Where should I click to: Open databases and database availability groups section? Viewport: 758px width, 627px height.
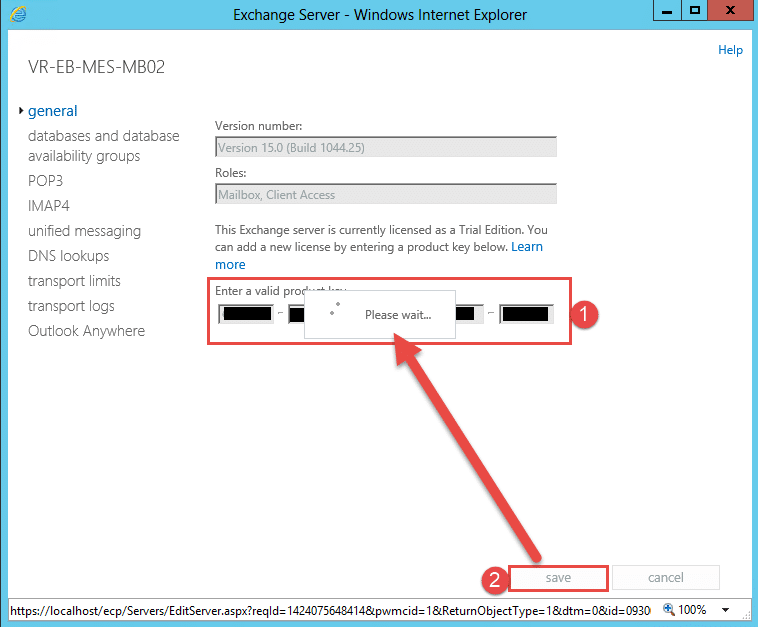[103, 146]
